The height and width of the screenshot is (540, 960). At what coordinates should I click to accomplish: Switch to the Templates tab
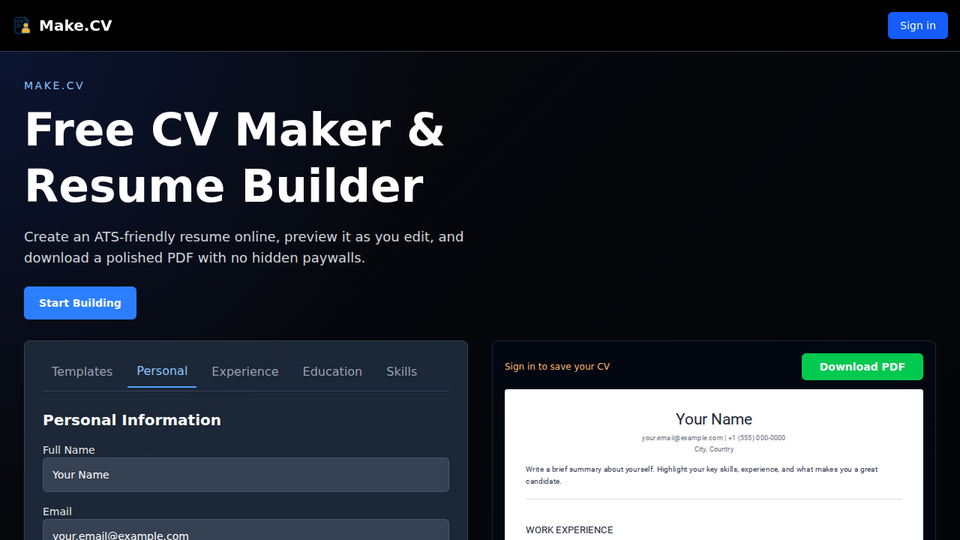(82, 372)
